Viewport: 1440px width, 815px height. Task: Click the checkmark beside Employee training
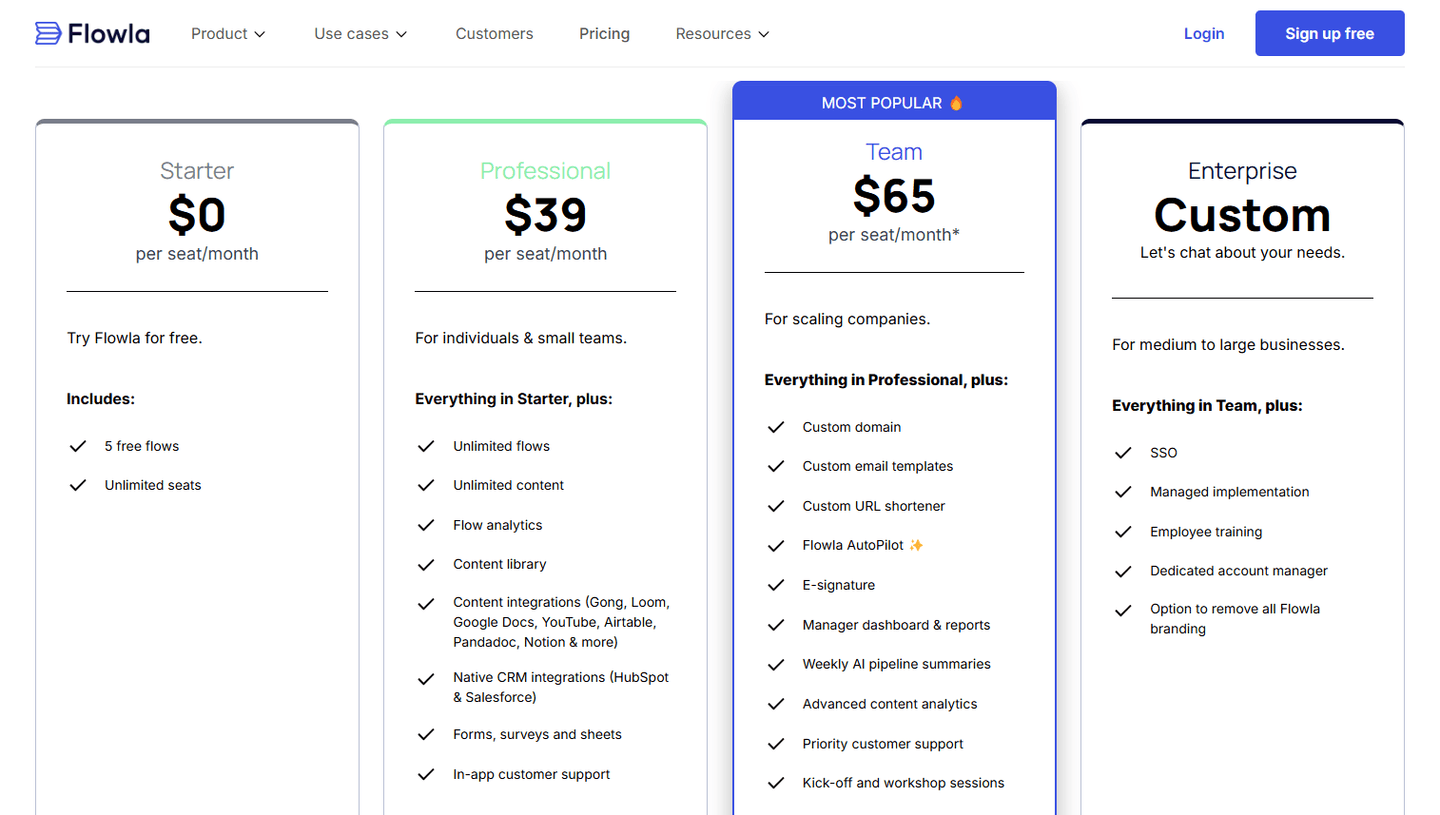1123,532
